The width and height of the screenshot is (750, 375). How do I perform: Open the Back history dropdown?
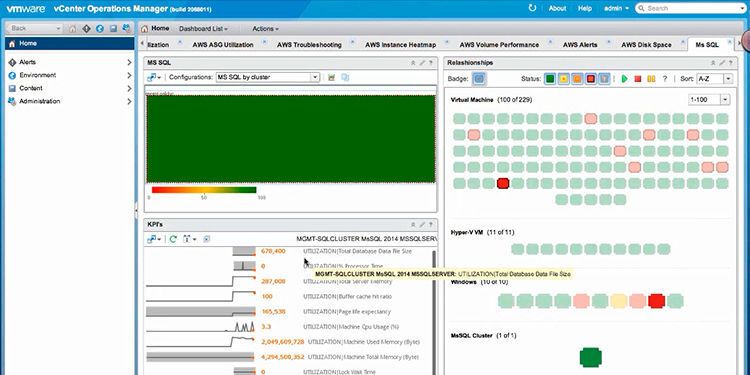[58, 29]
